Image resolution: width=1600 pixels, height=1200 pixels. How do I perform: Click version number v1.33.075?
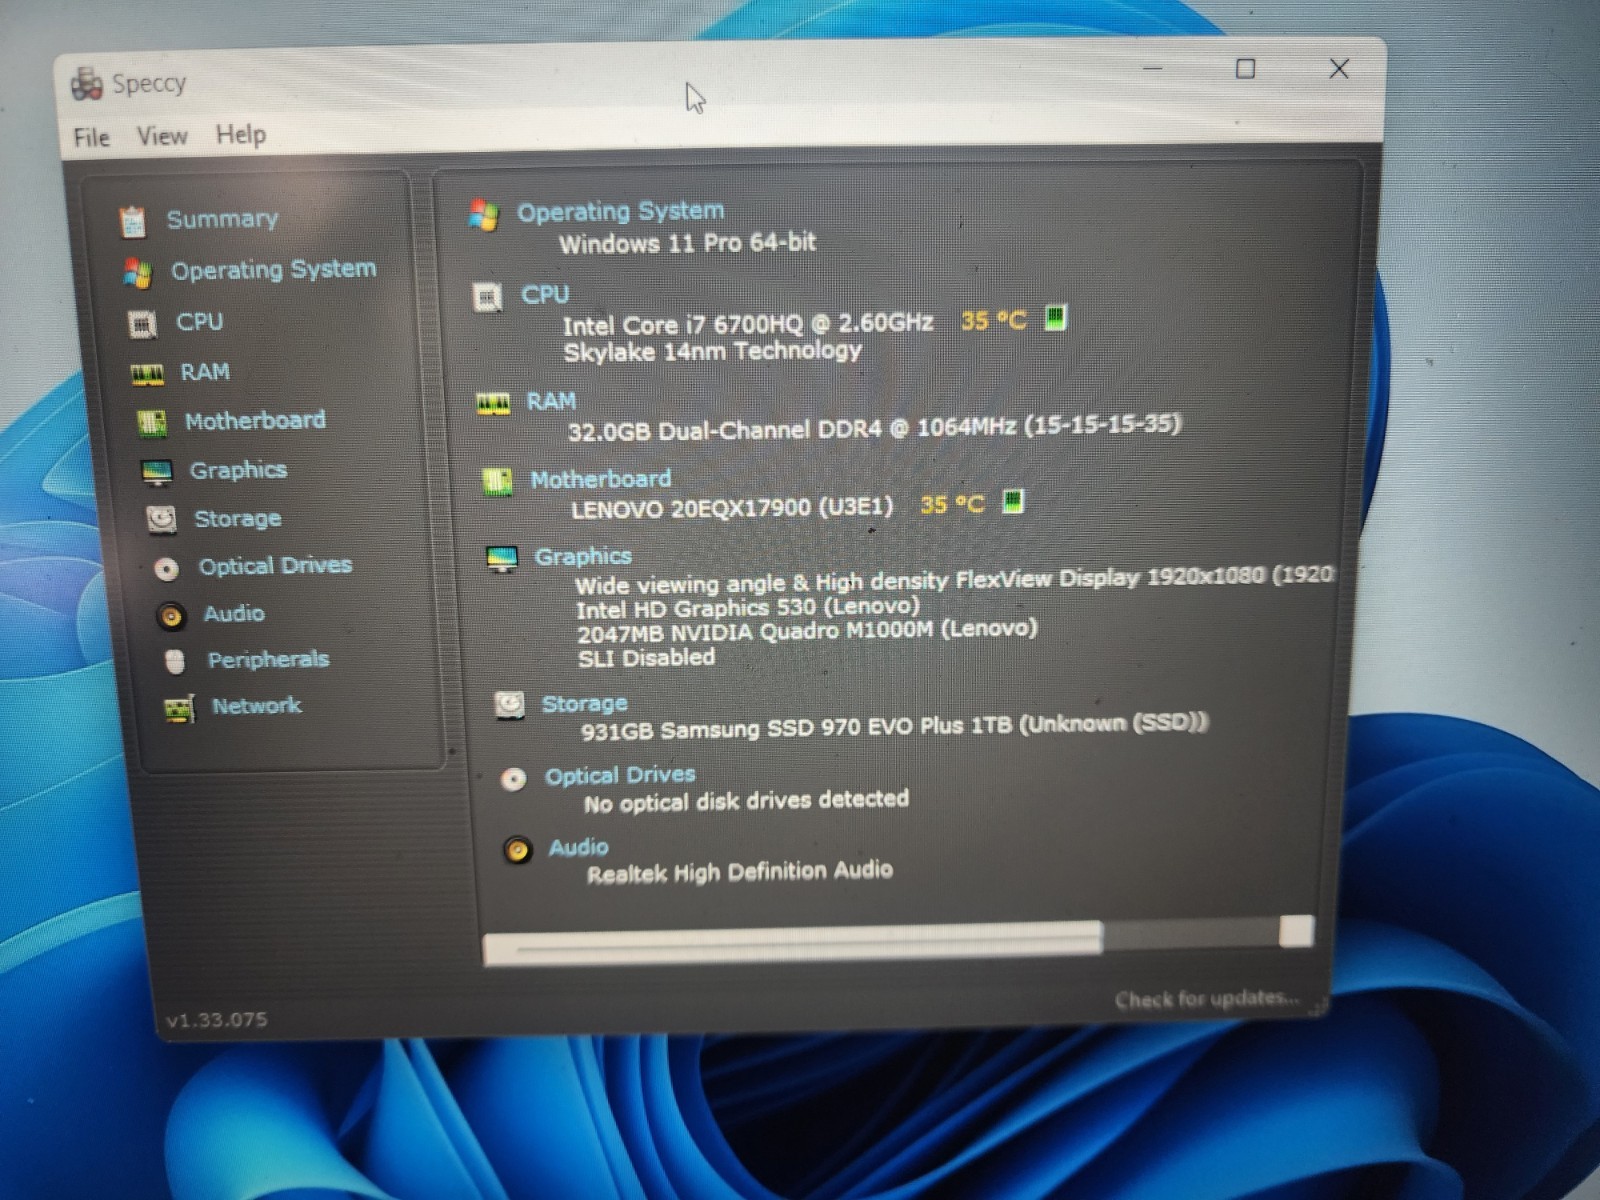[x=217, y=1020]
